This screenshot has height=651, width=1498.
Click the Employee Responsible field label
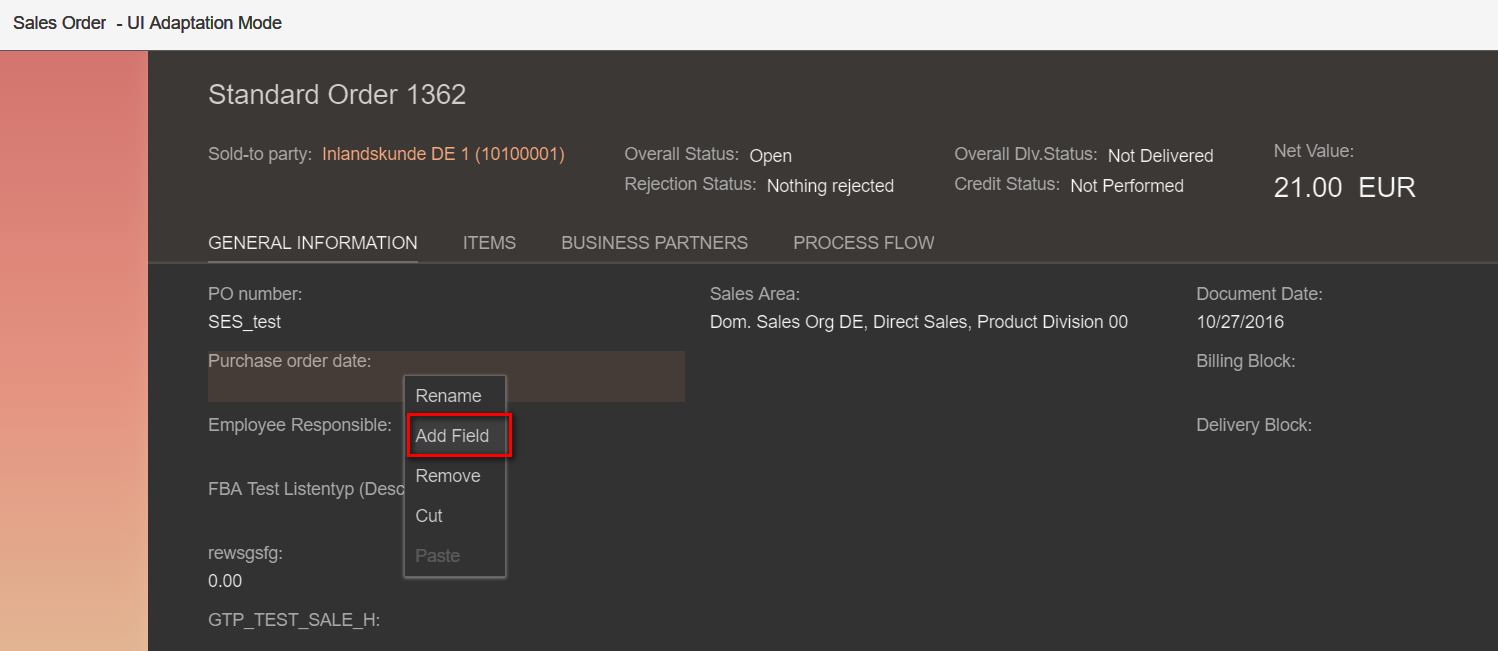300,425
